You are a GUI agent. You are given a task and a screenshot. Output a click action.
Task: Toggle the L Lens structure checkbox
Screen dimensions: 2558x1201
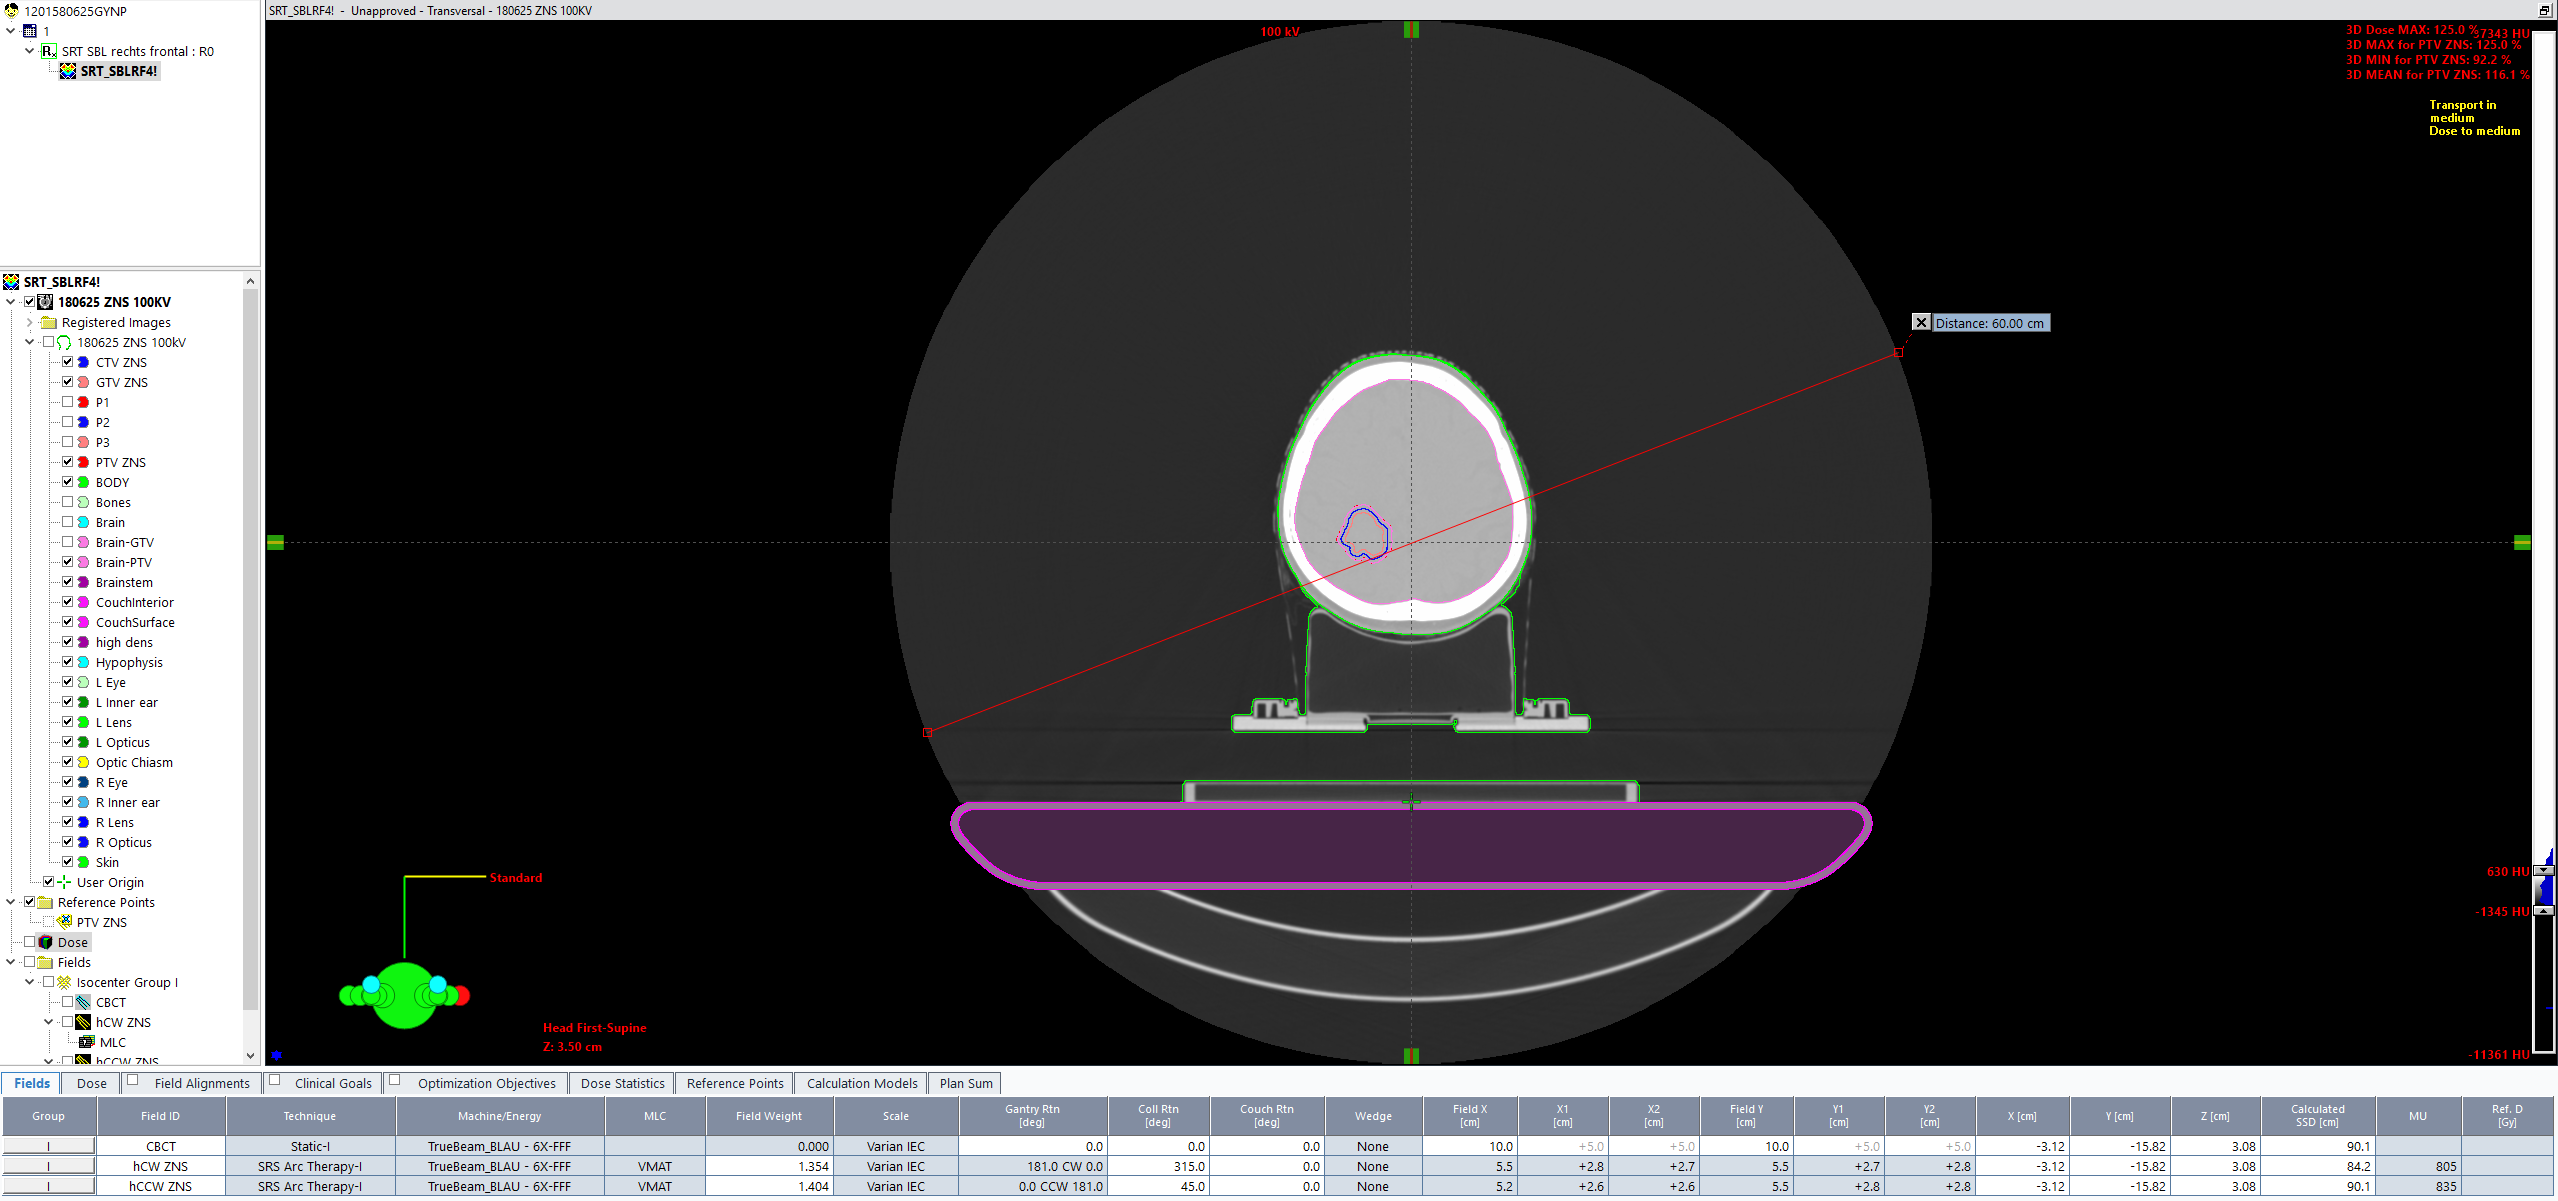click(x=68, y=722)
